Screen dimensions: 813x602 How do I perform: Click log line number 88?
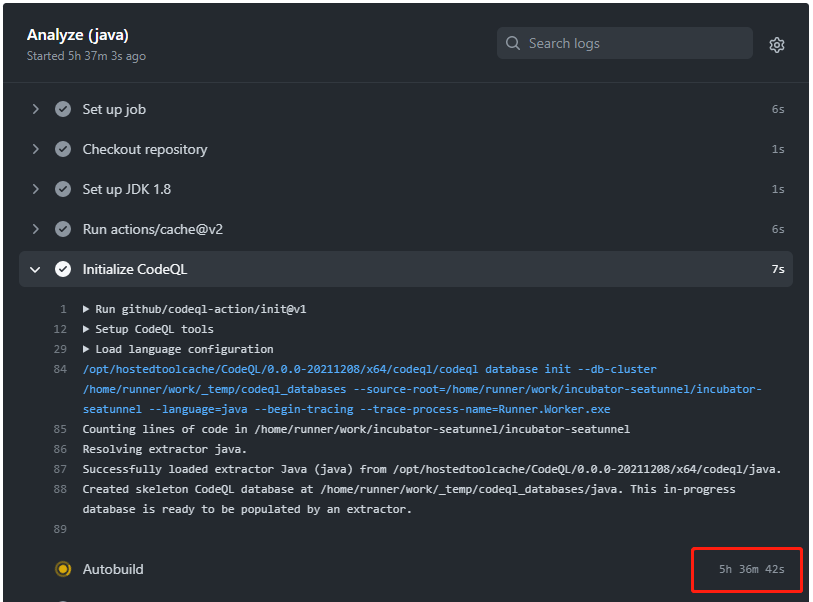(60, 489)
